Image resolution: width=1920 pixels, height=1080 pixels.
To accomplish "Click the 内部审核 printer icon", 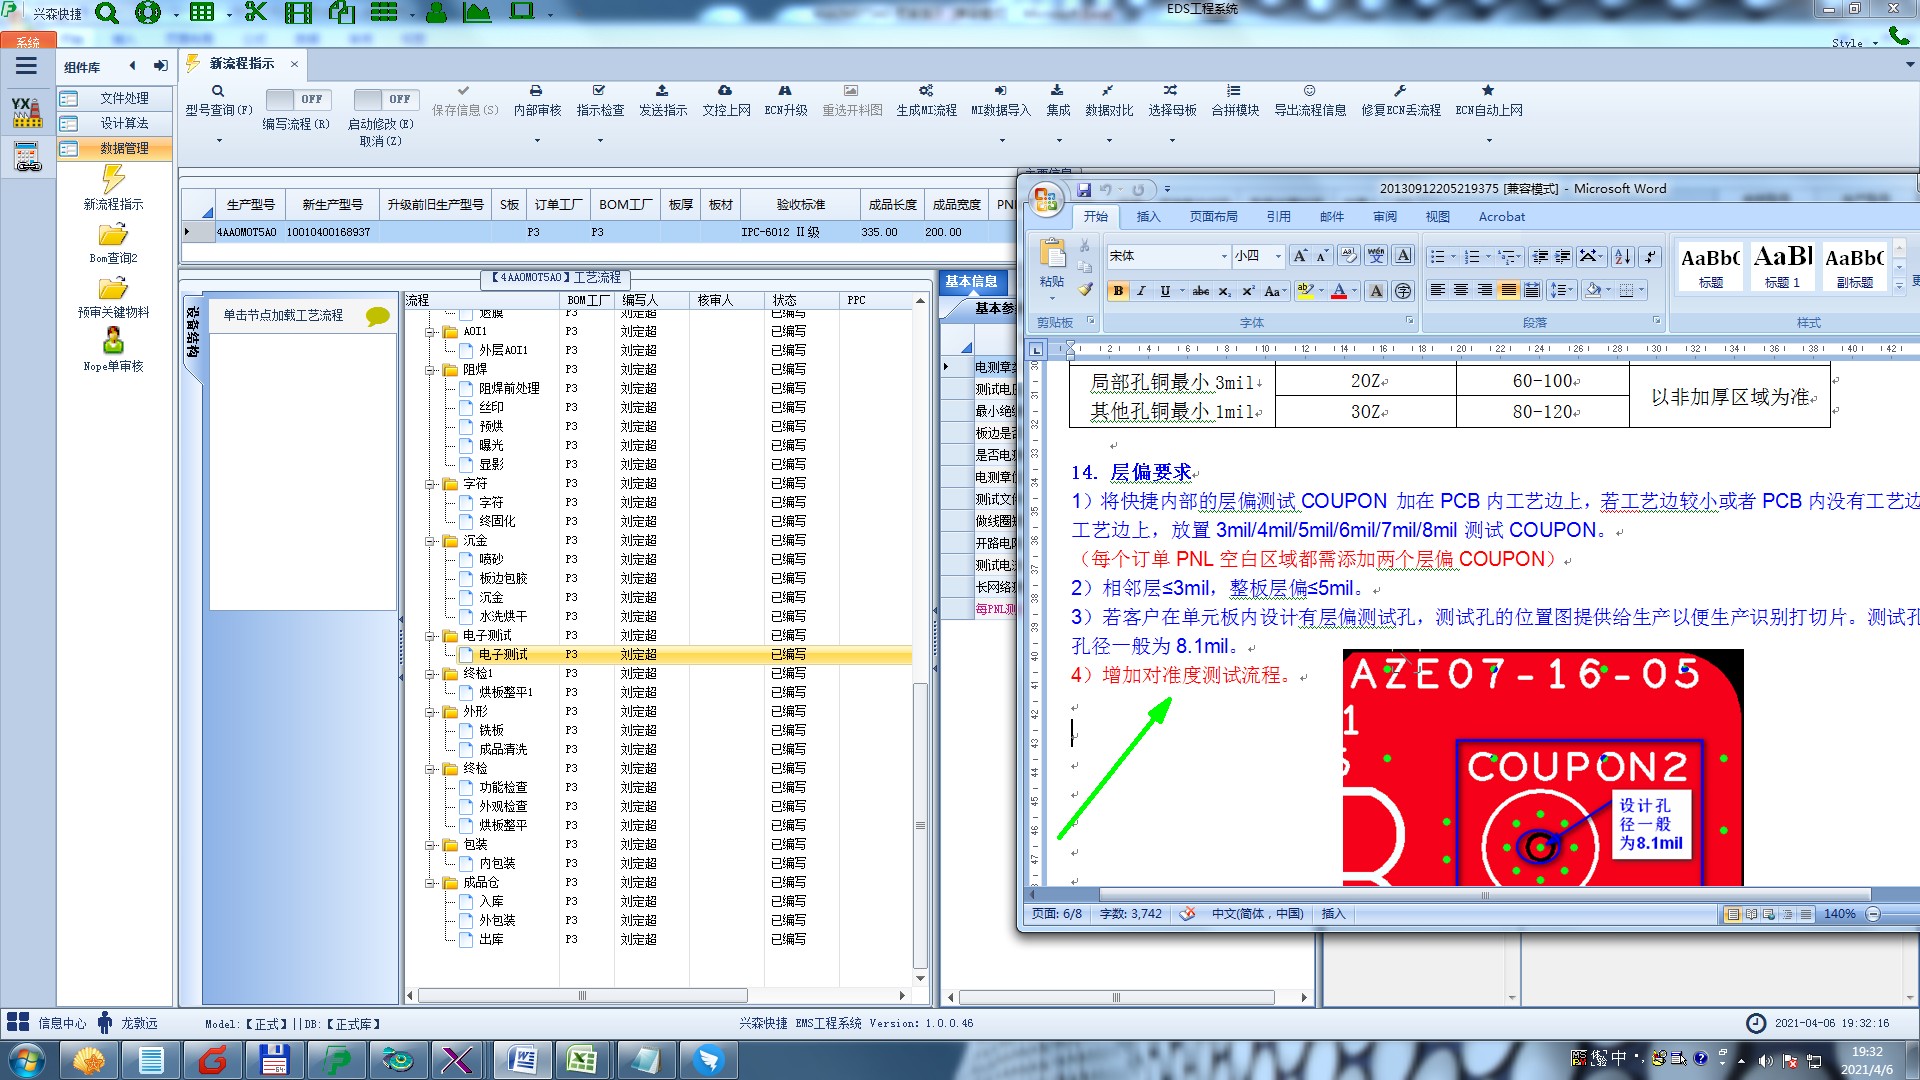I will (536, 91).
